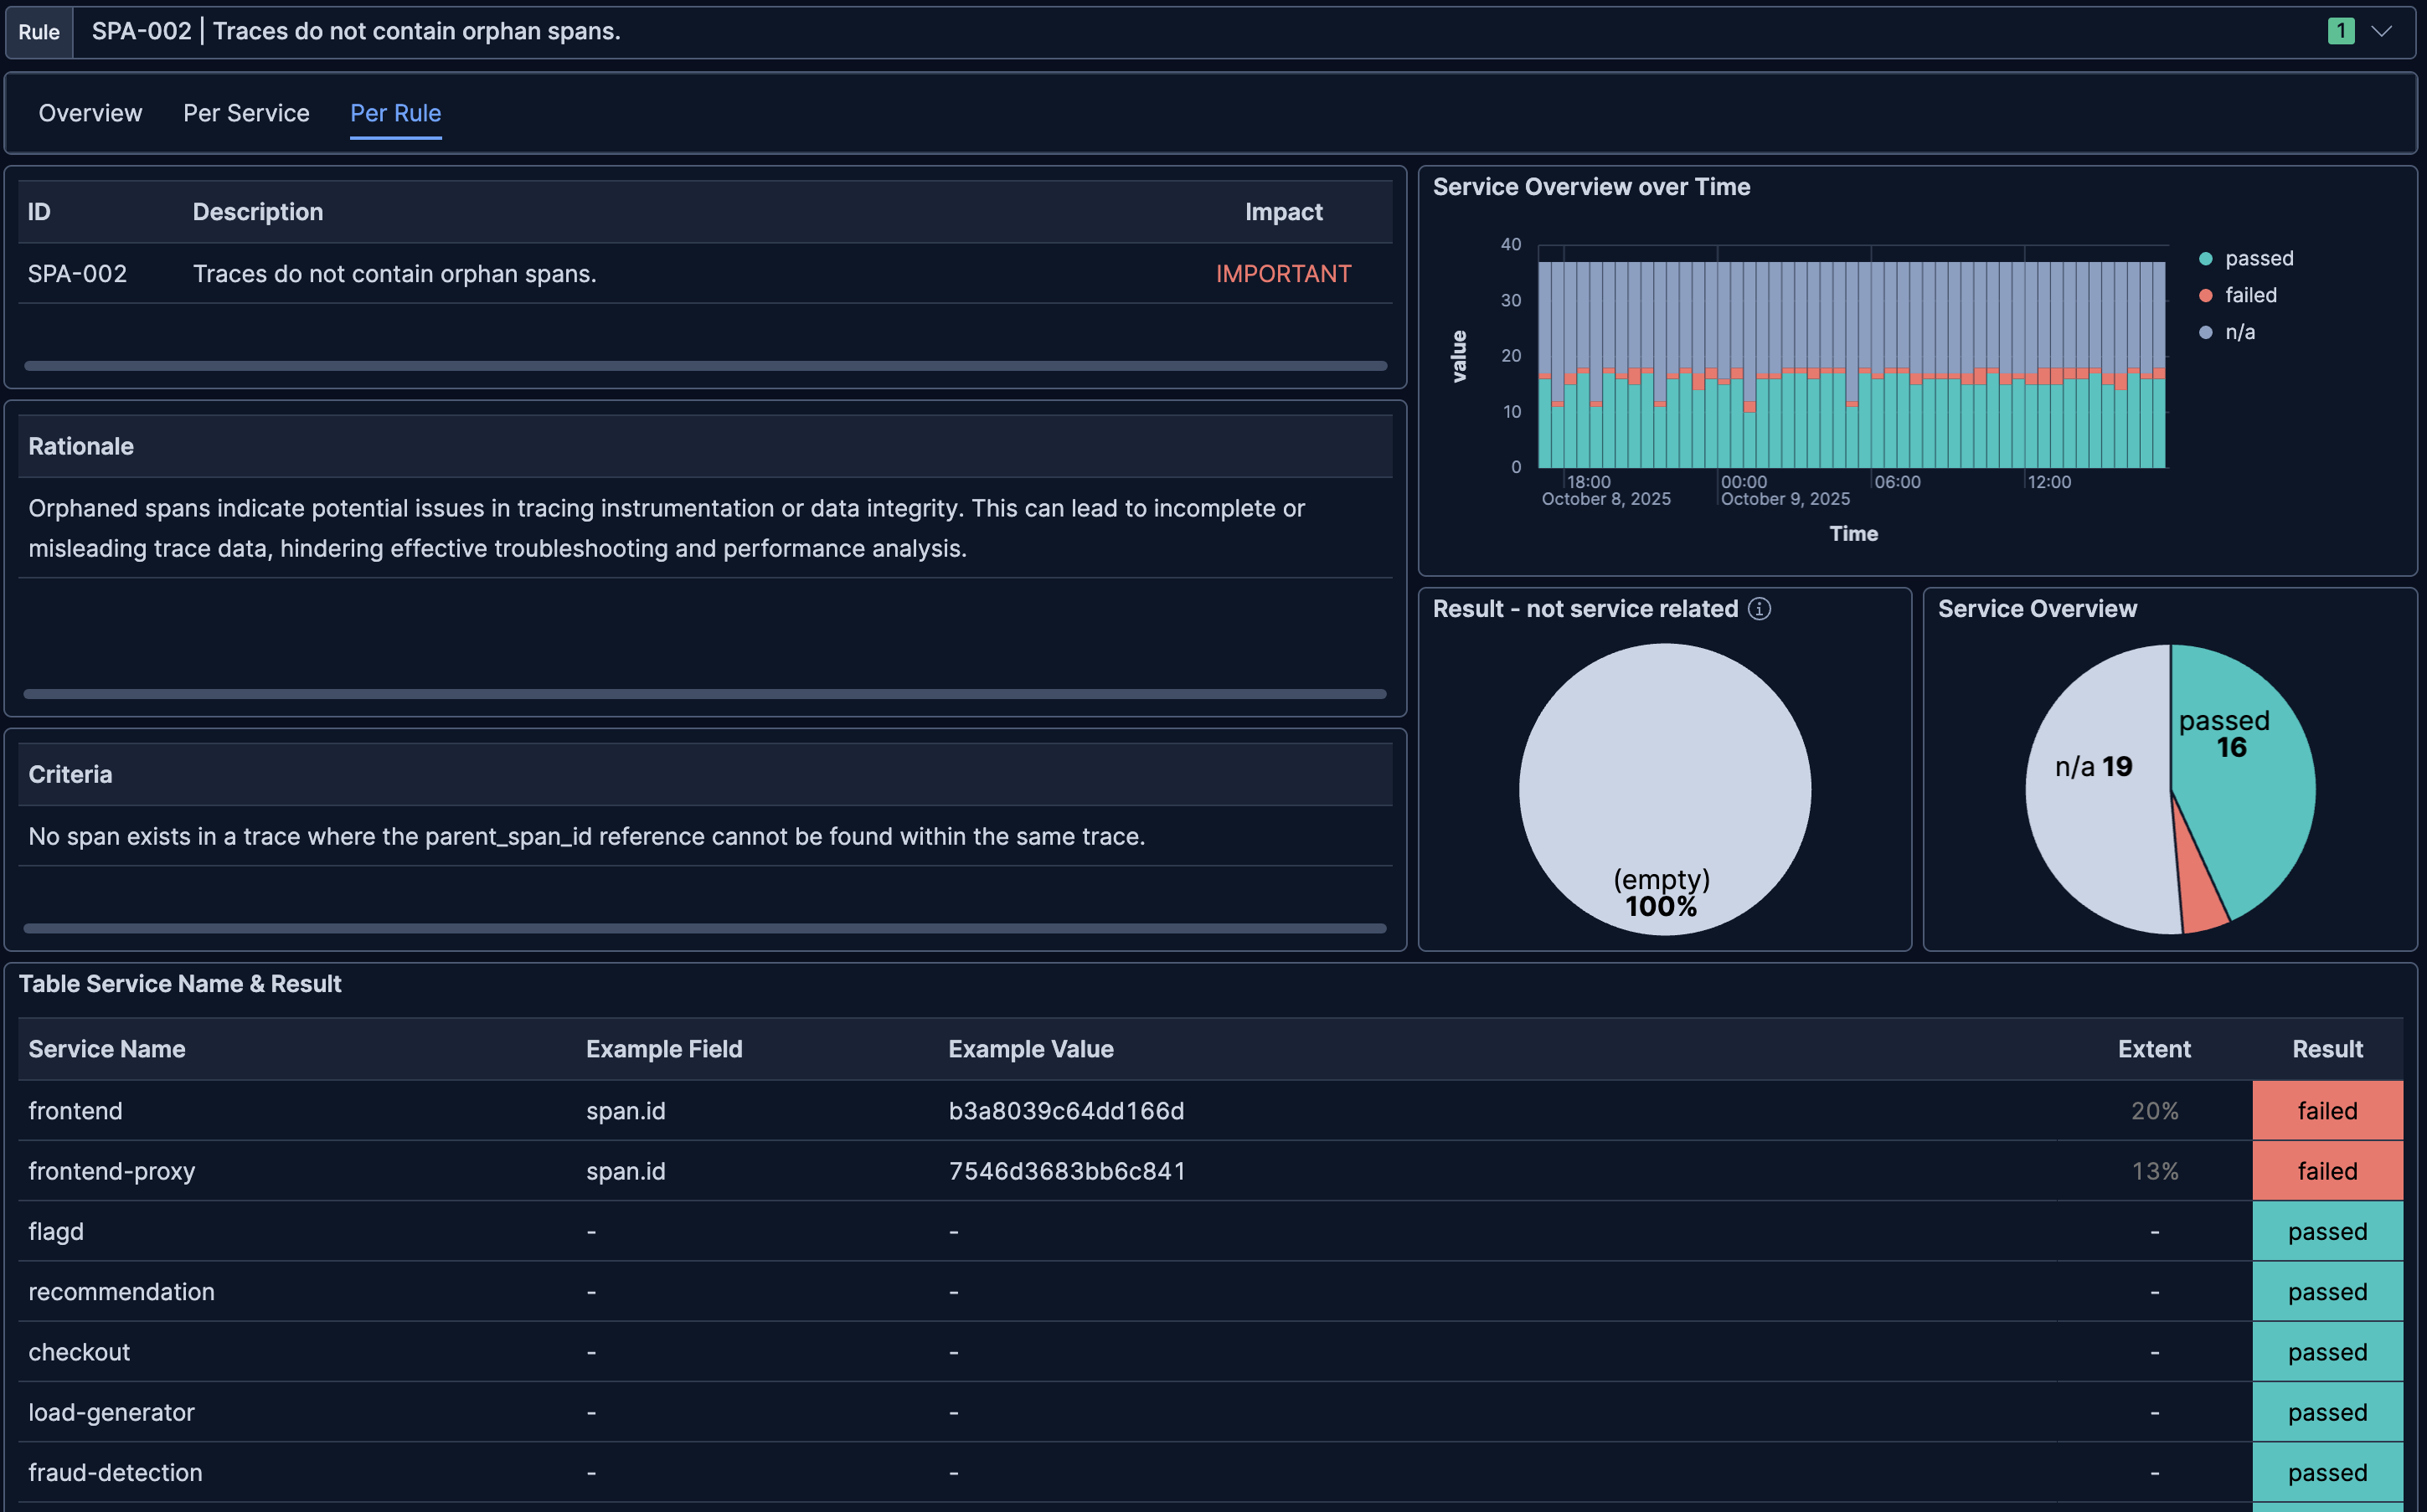Sort by the Extent column header
This screenshot has height=1512, width=2427.
pos(2154,1049)
